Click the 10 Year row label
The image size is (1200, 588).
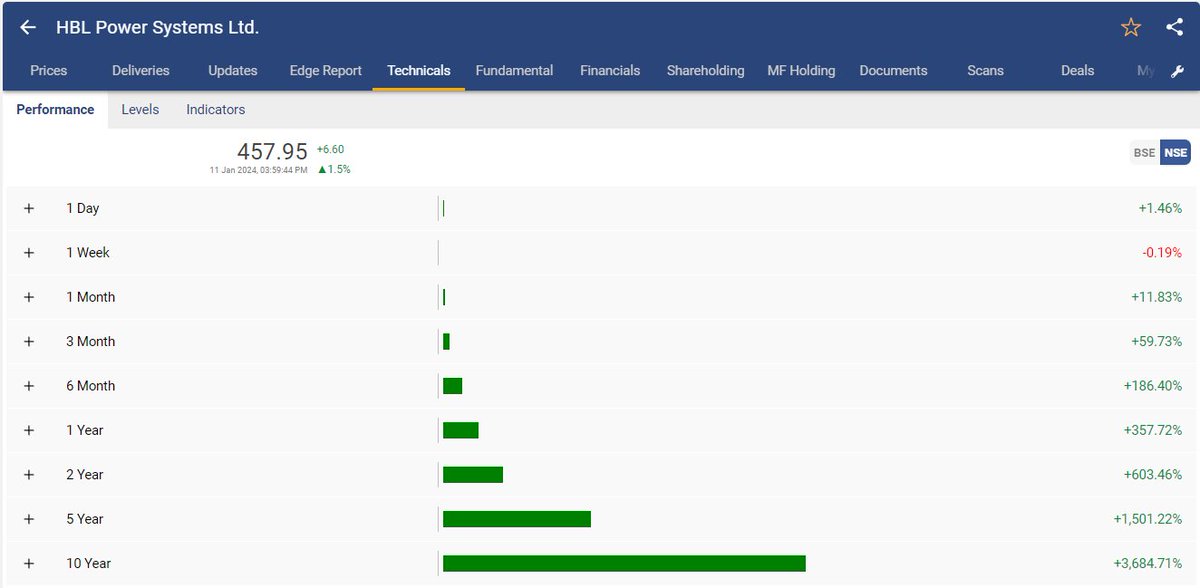tap(89, 563)
